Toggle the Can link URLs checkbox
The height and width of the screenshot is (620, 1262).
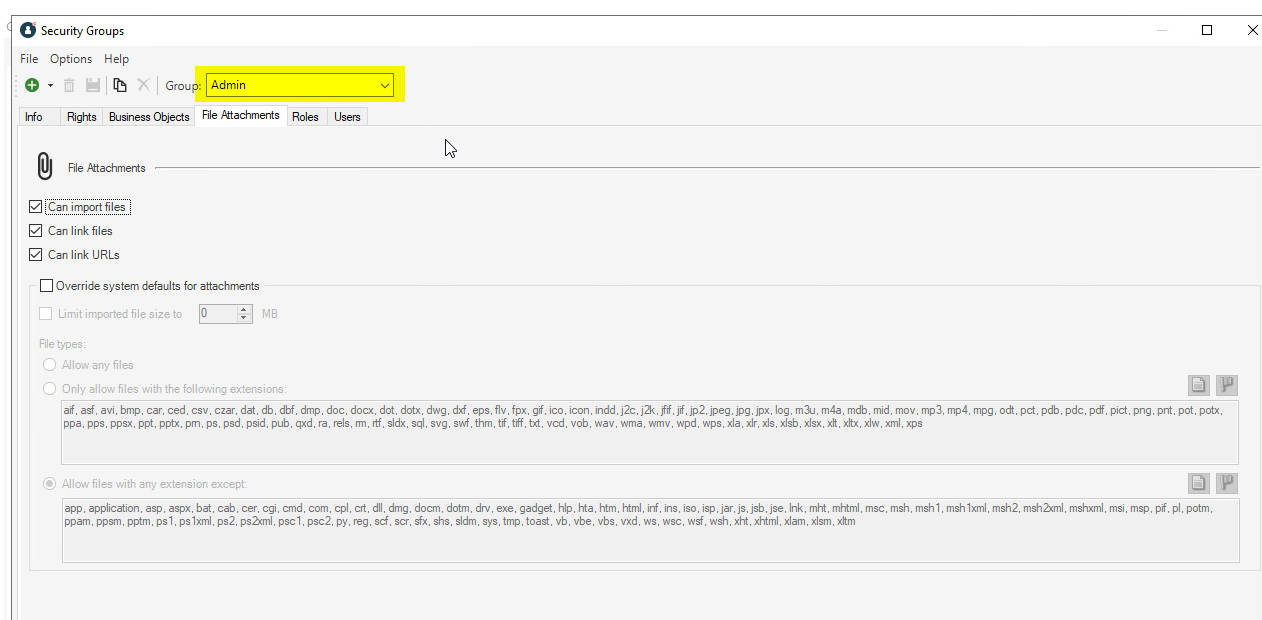[x=36, y=255]
